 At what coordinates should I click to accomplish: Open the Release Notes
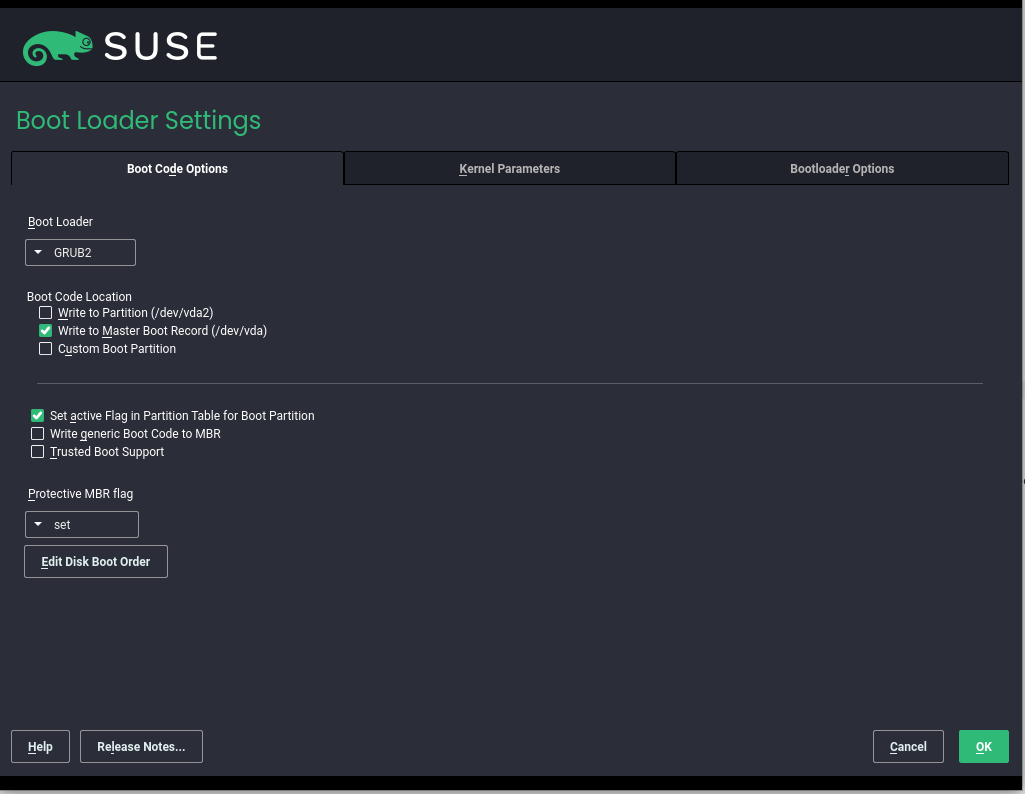point(141,747)
